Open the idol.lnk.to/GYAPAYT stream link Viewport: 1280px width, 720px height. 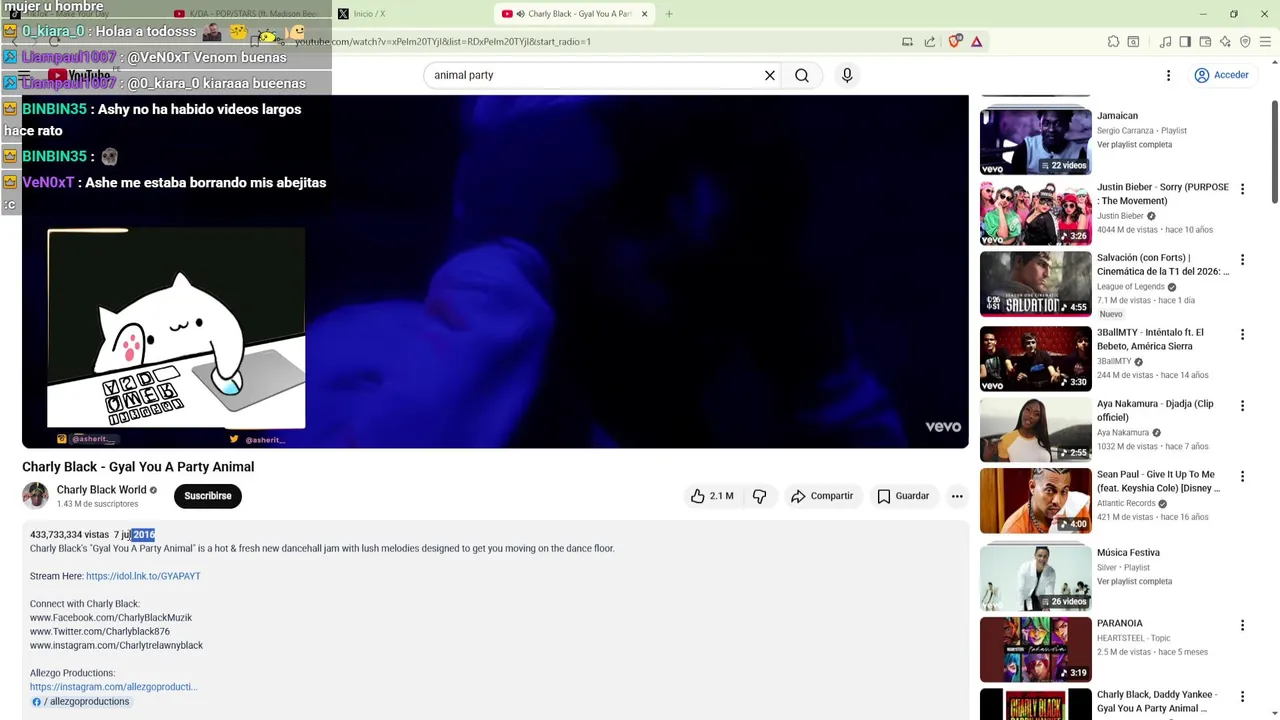point(143,576)
